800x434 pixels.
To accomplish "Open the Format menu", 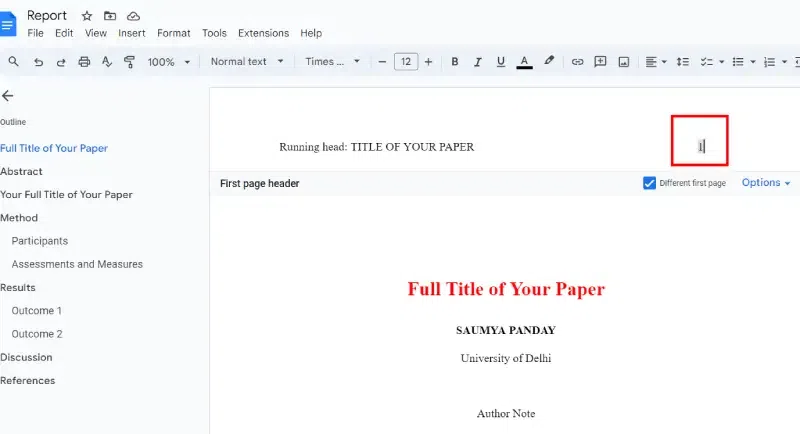I will coord(173,33).
